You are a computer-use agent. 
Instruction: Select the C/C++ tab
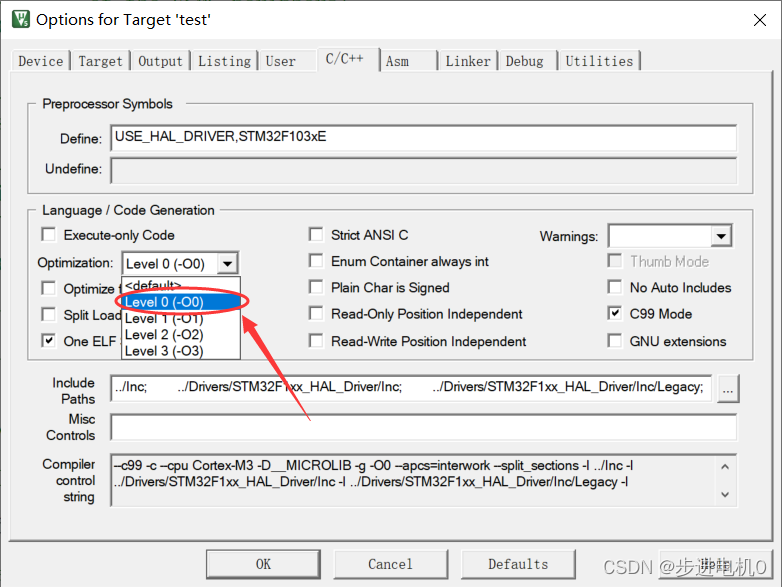click(347, 59)
